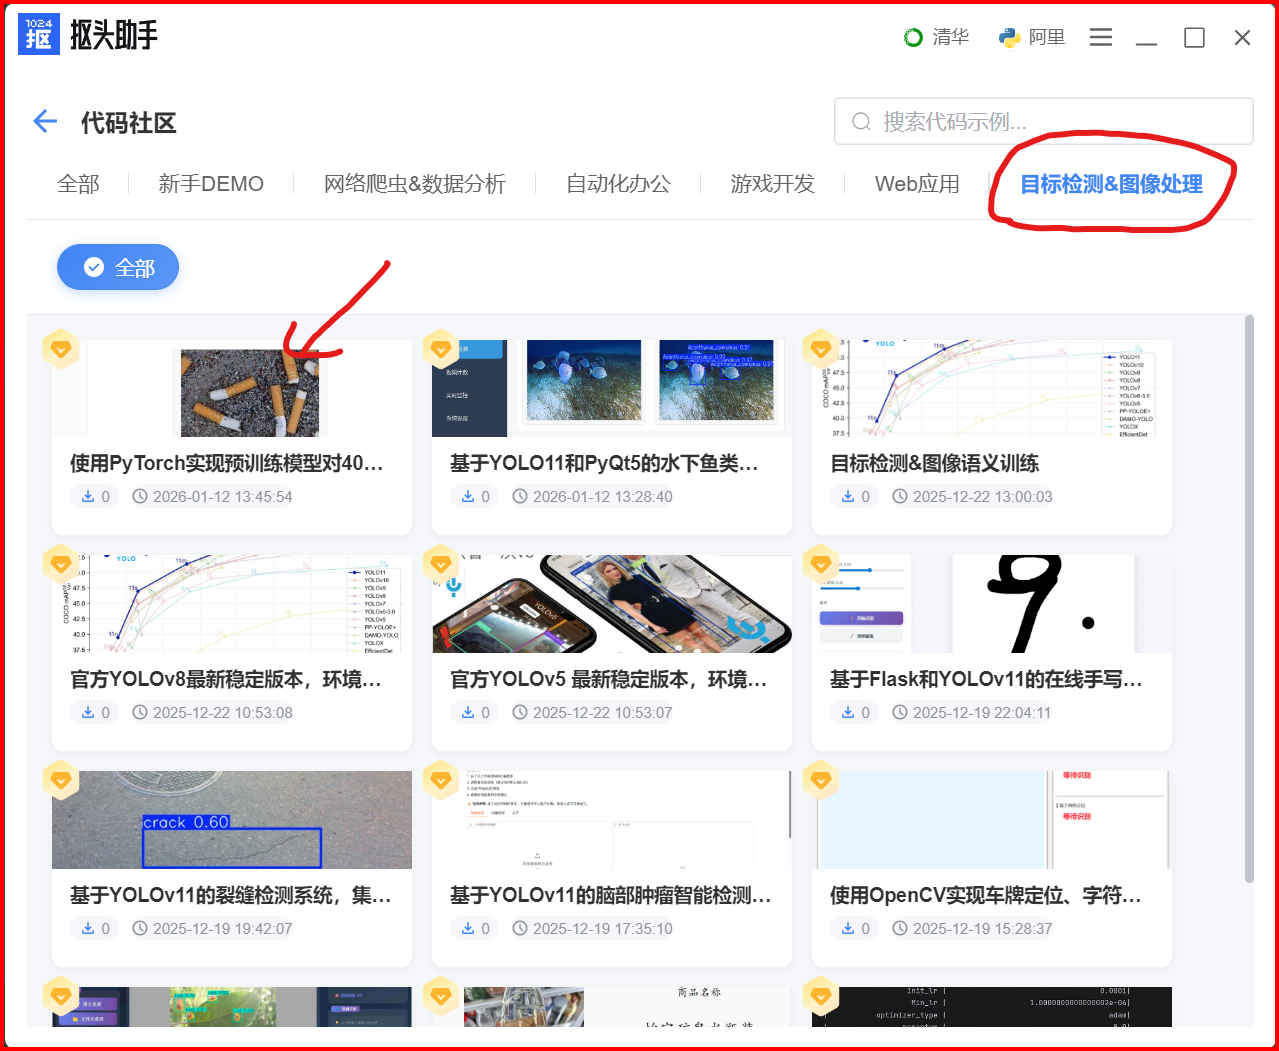1279x1051 pixels.
Task: Open 官方YOLOv8最新稳定版本 card title
Action: tap(226, 679)
